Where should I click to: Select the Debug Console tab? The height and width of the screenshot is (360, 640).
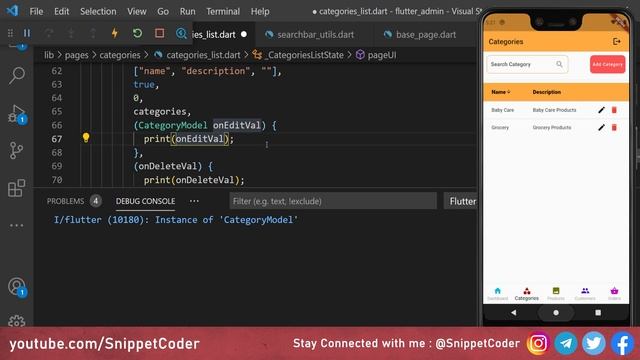click(145, 201)
